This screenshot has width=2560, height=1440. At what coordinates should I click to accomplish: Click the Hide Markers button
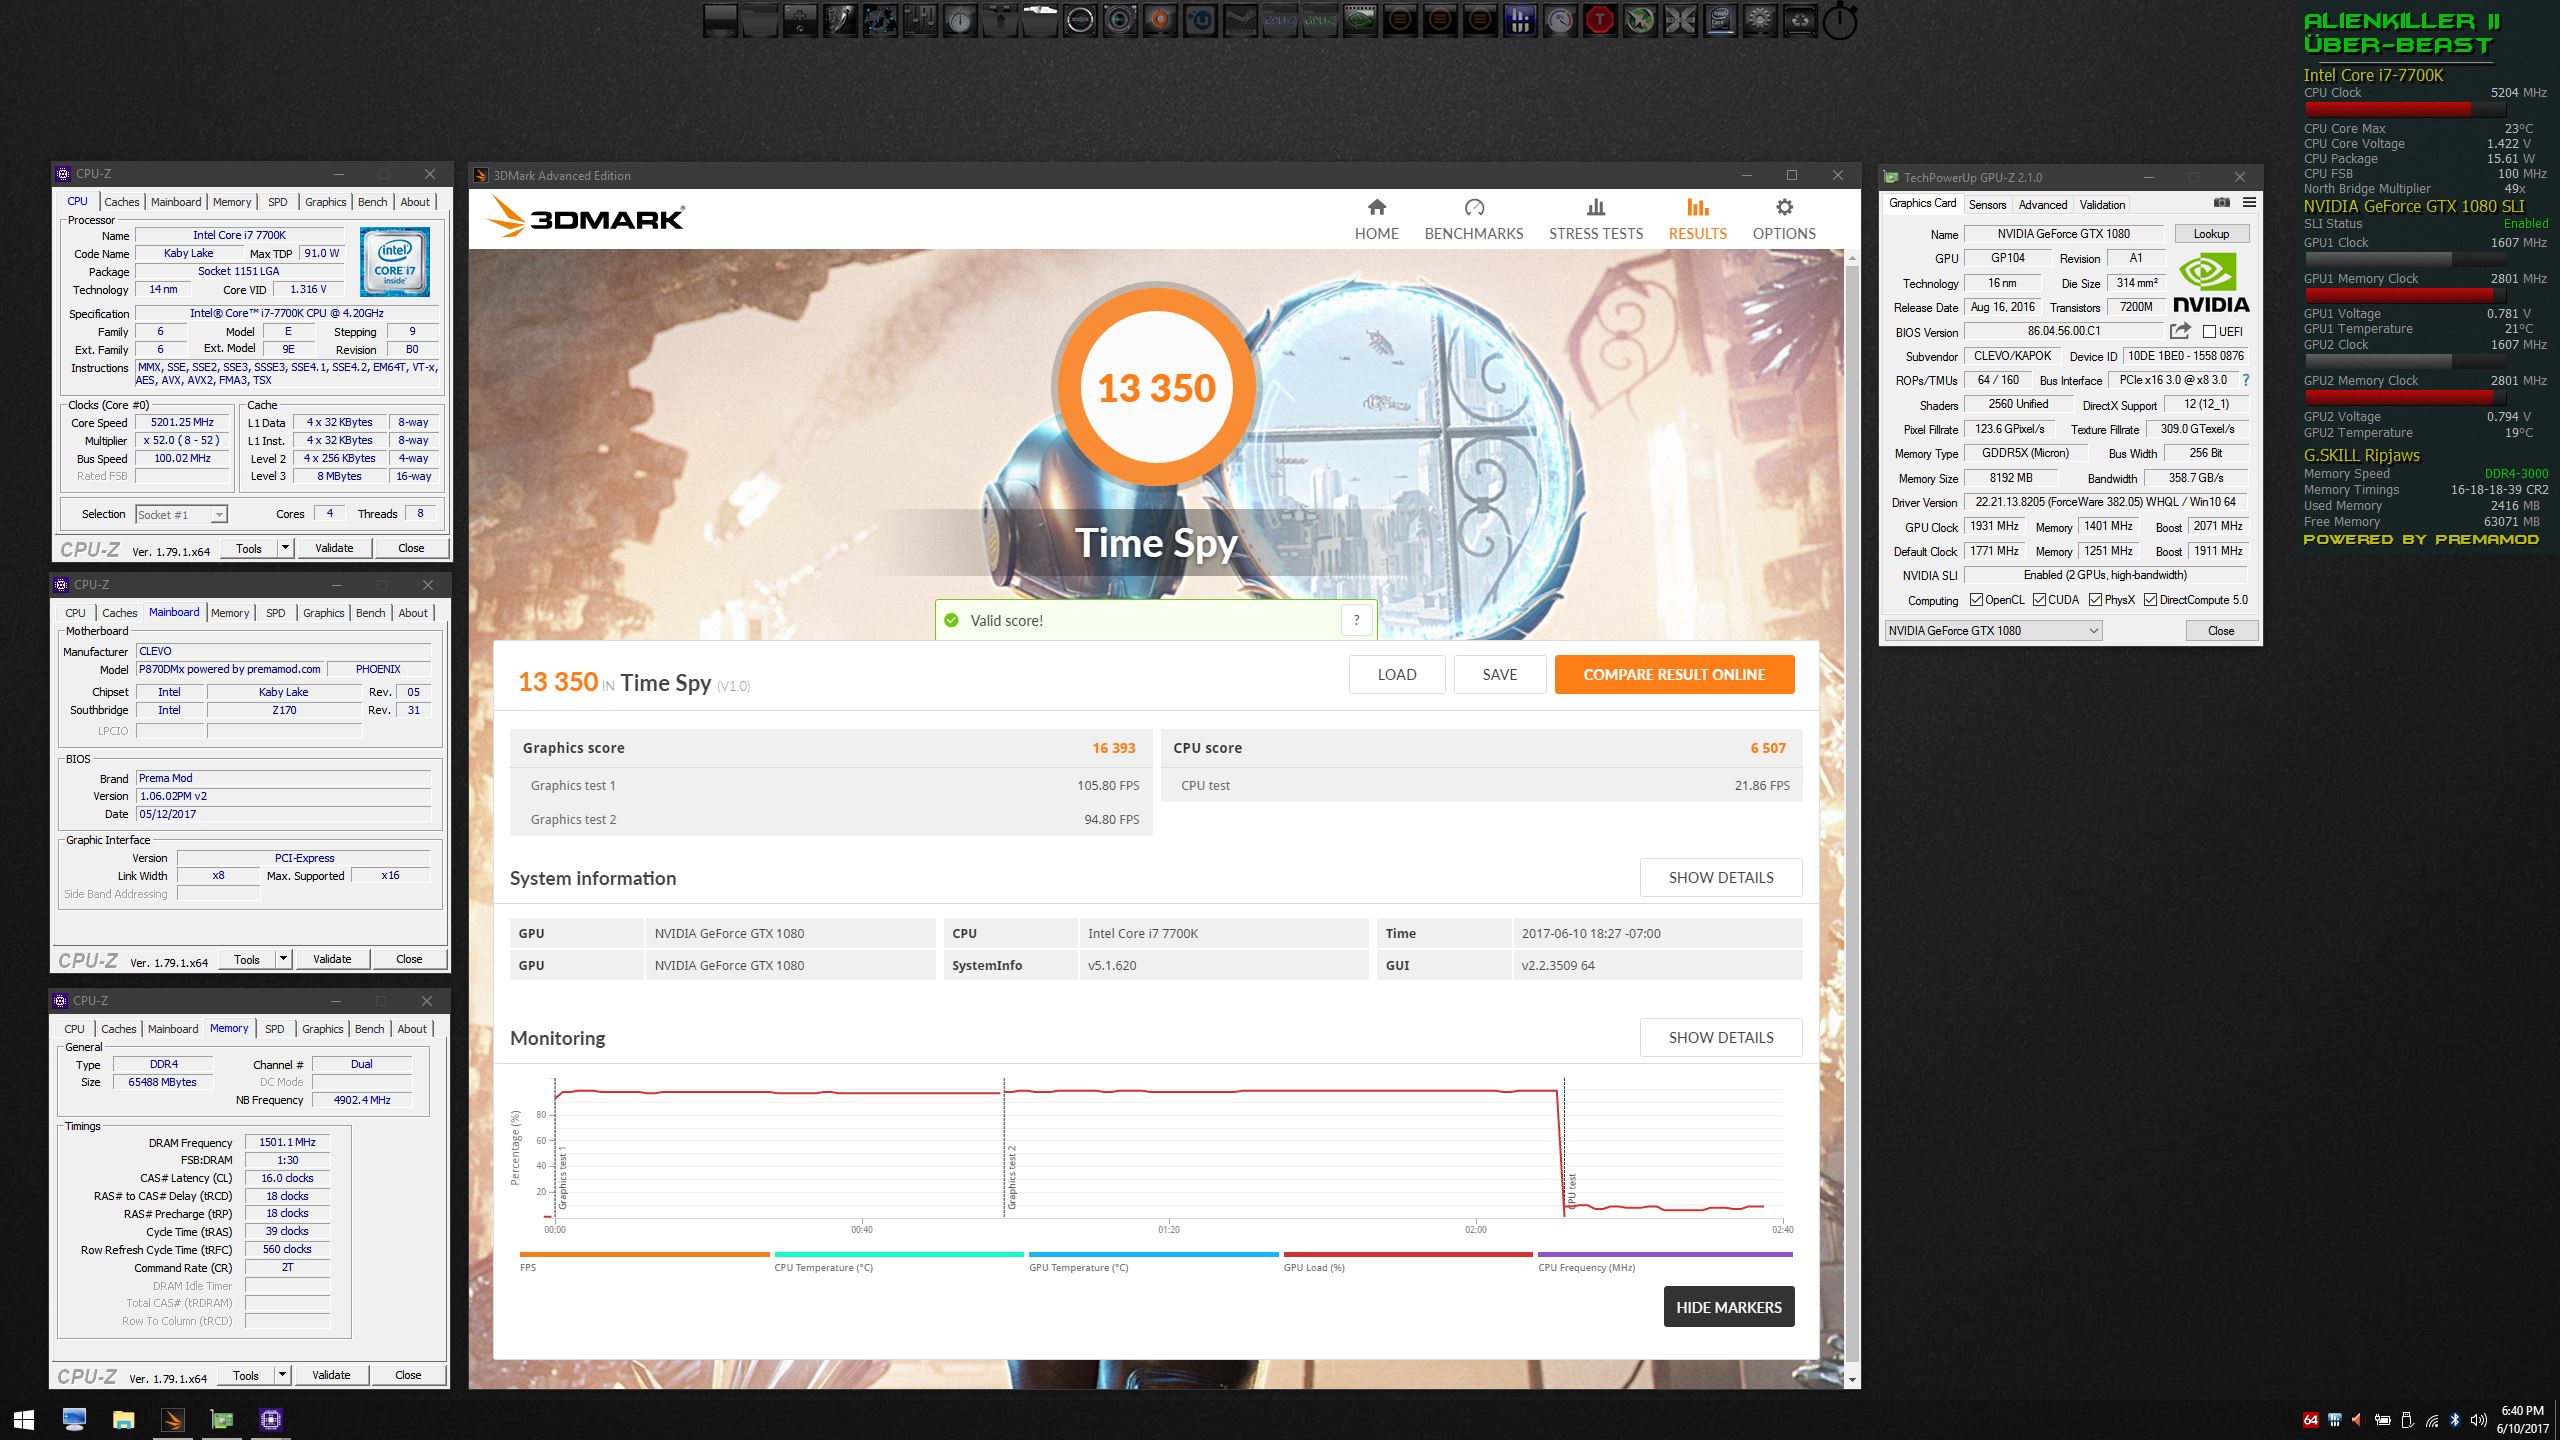click(1728, 1307)
